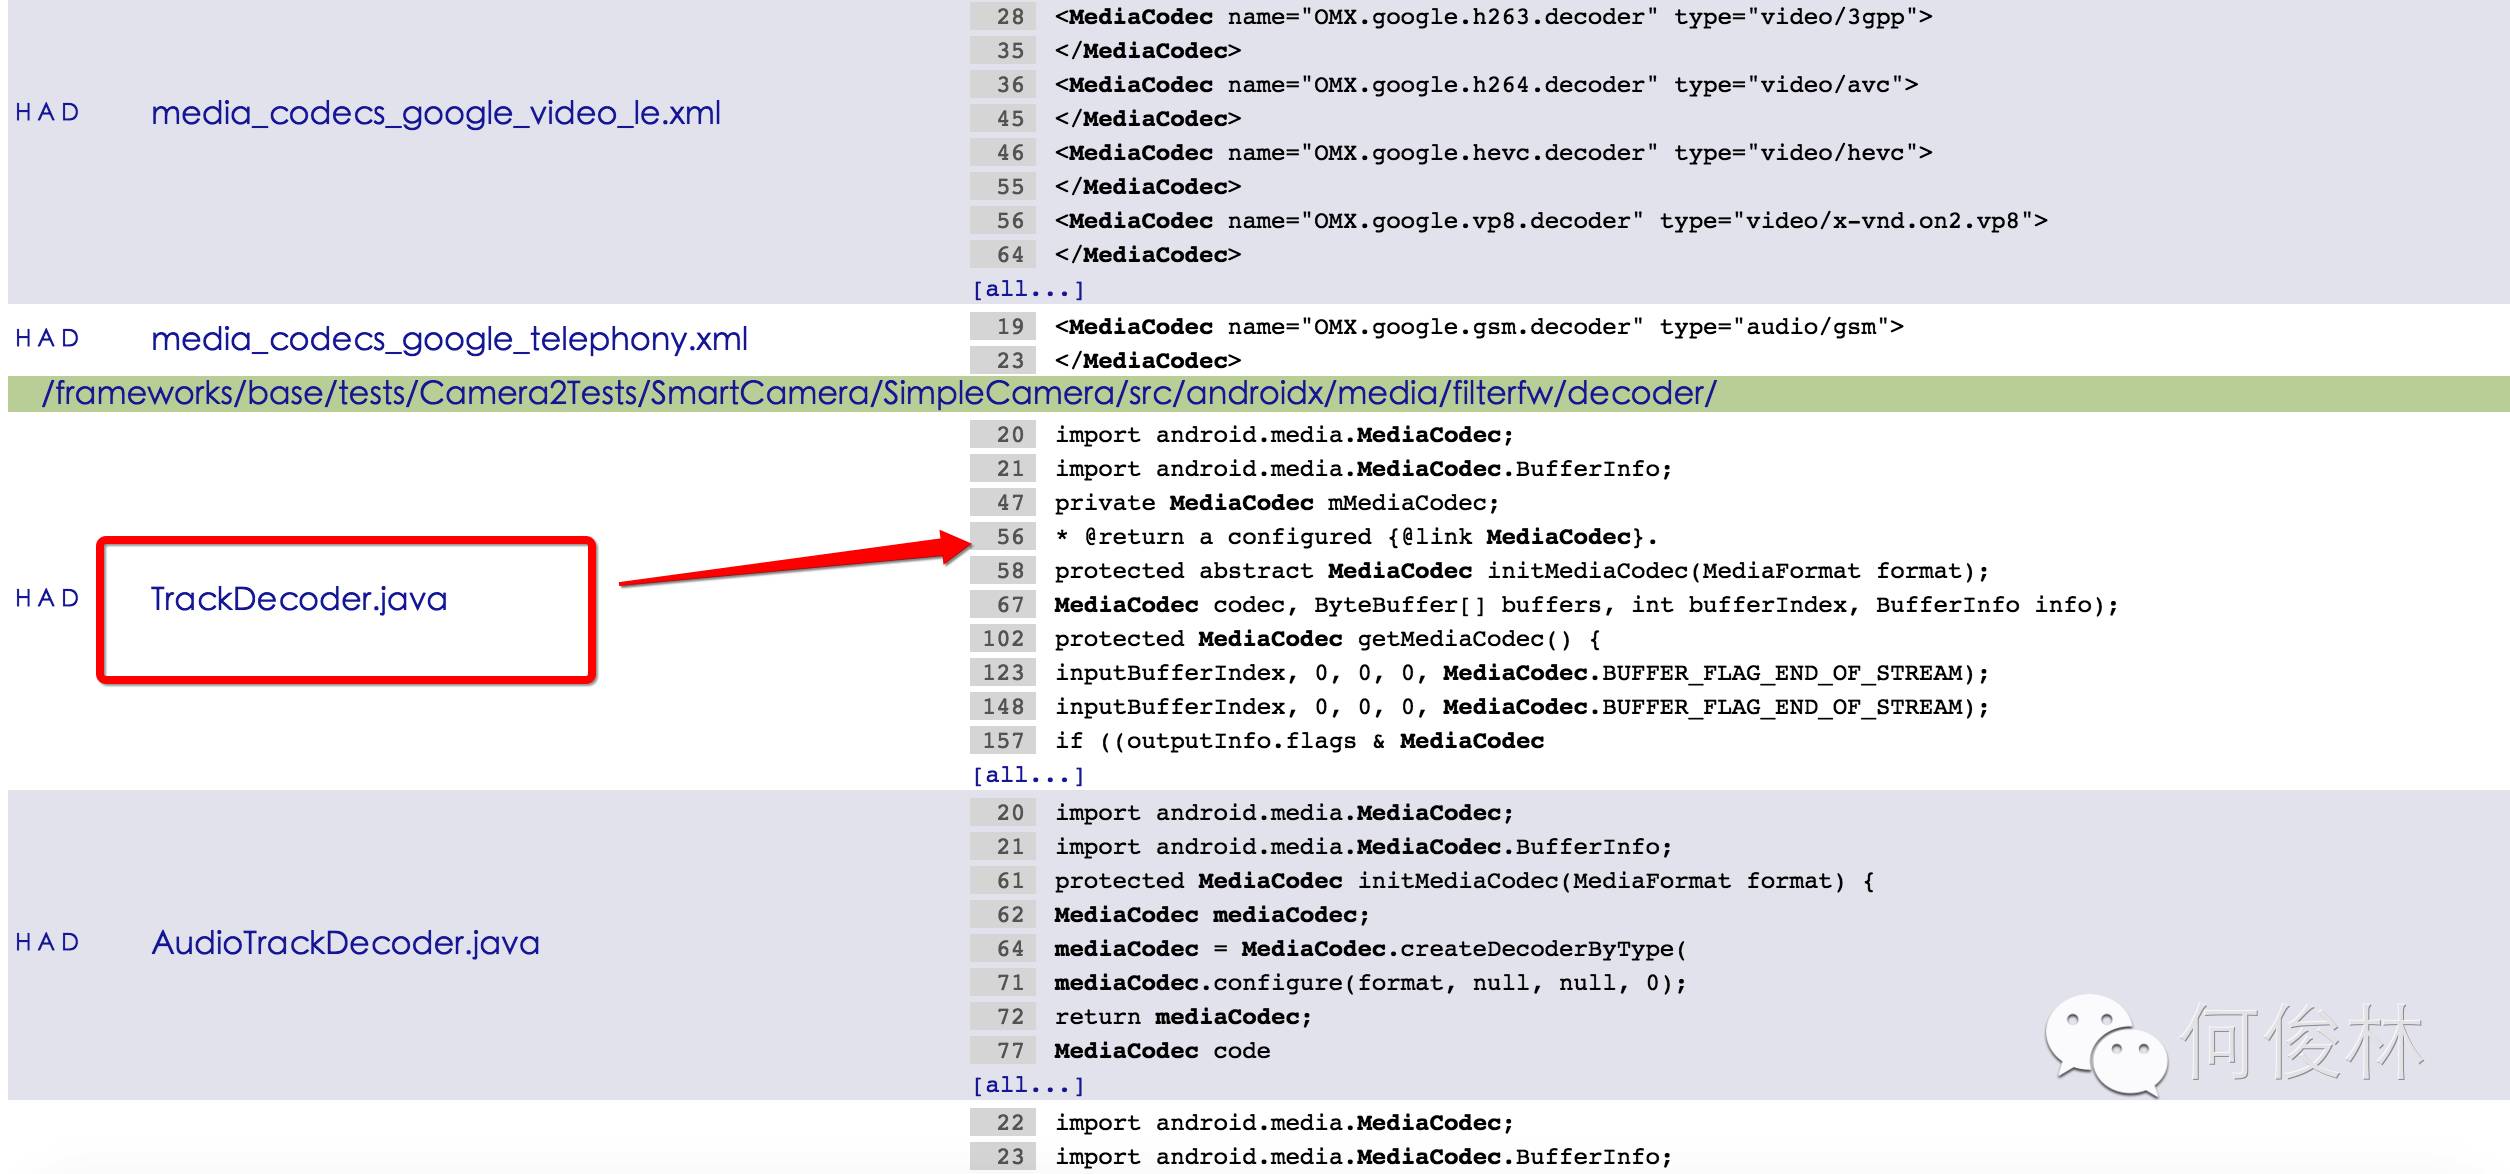
Task: Click the A annotate link beside AudioTrackDecoder.java
Action: tap(46, 943)
